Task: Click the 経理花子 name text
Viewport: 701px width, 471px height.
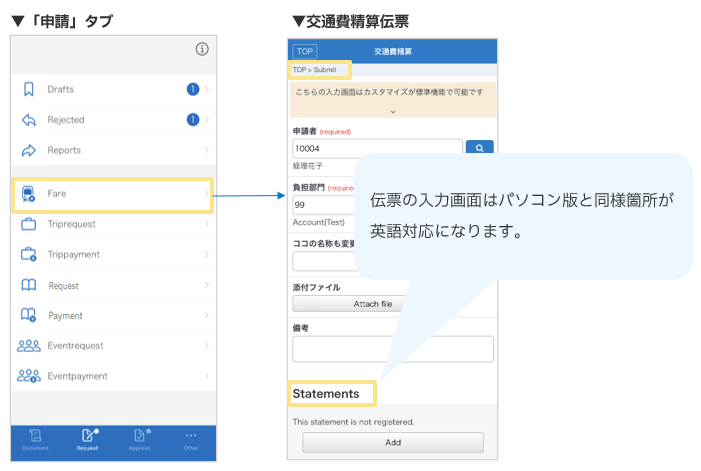Action: point(308,166)
